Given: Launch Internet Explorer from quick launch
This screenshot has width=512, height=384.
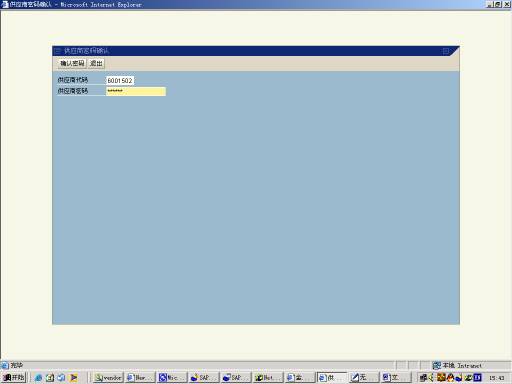Looking at the screenshot, I should 38,378.
